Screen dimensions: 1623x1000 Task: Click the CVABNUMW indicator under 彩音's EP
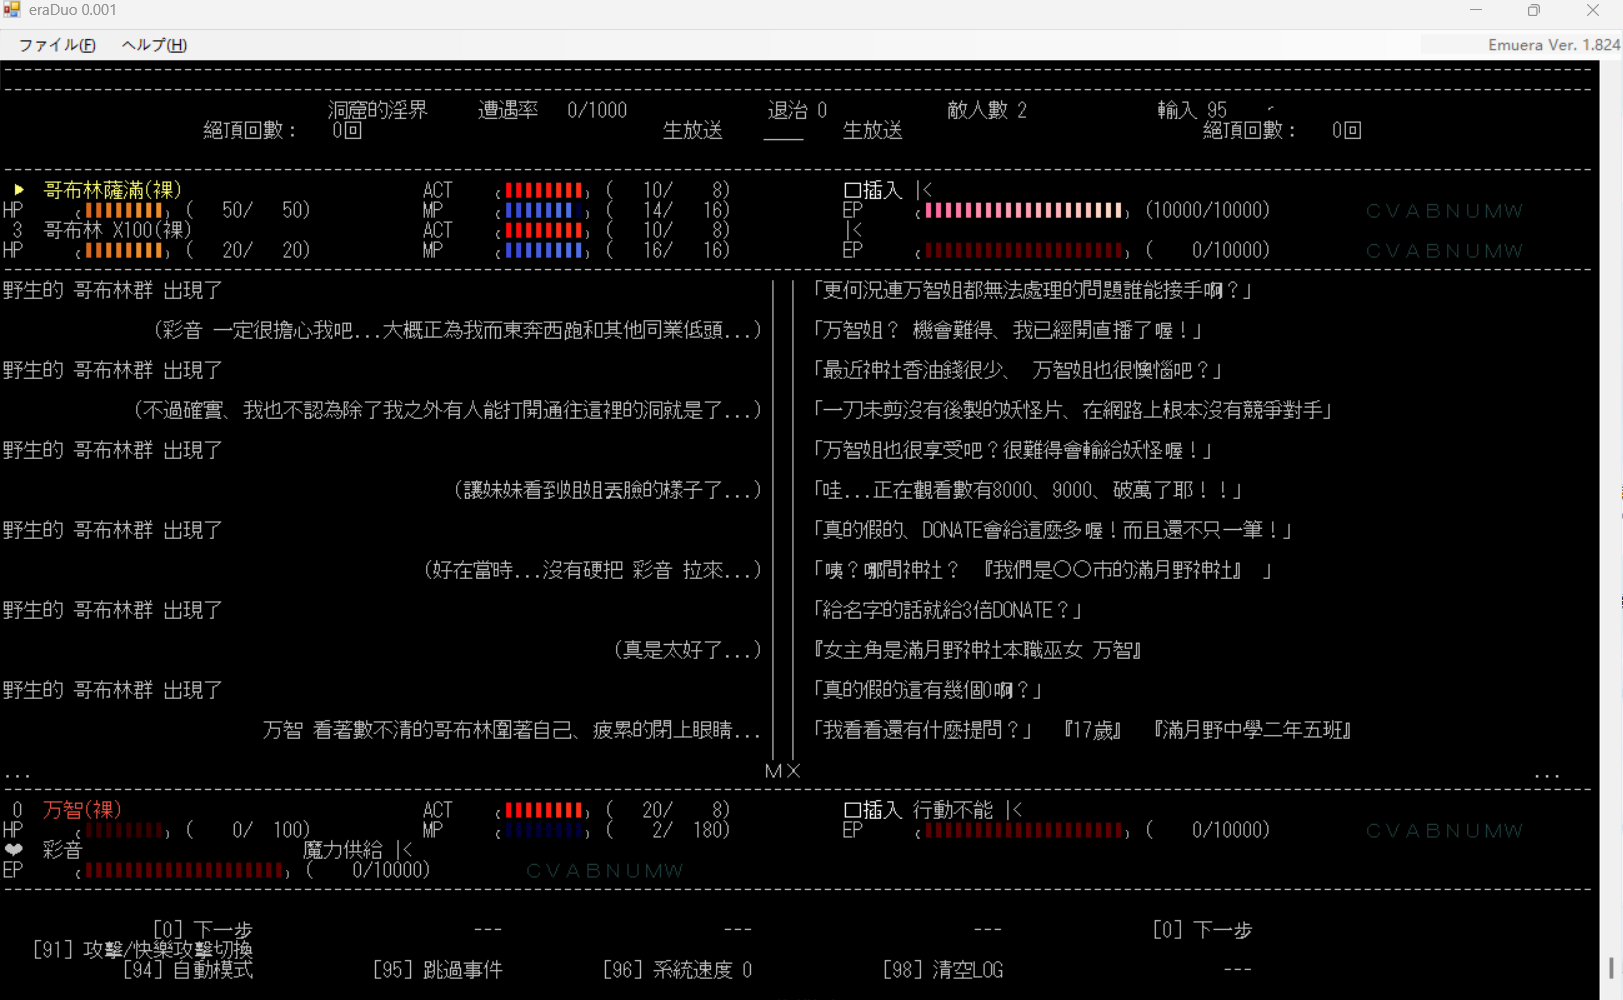coord(604,871)
